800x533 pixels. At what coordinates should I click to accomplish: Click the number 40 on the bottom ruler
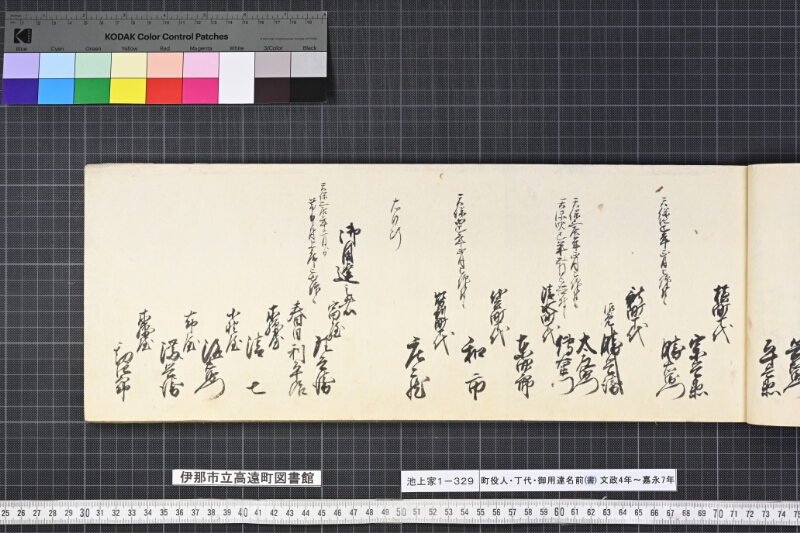pyautogui.click(x=243, y=513)
